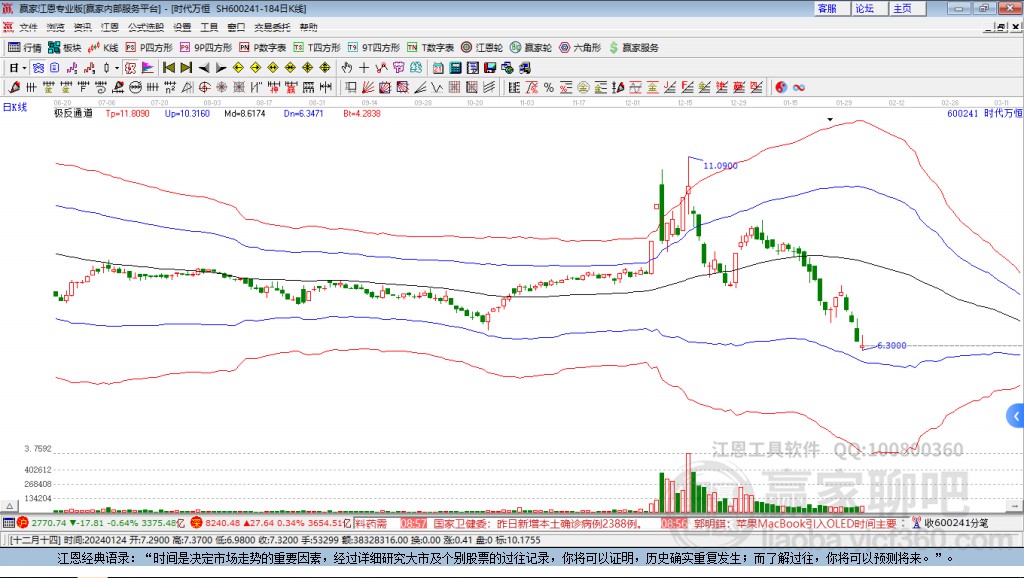Viewport: 1024px width, 578px height.
Task: Open 赢家服务 with dollar icon
Action: (x=633, y=48)
